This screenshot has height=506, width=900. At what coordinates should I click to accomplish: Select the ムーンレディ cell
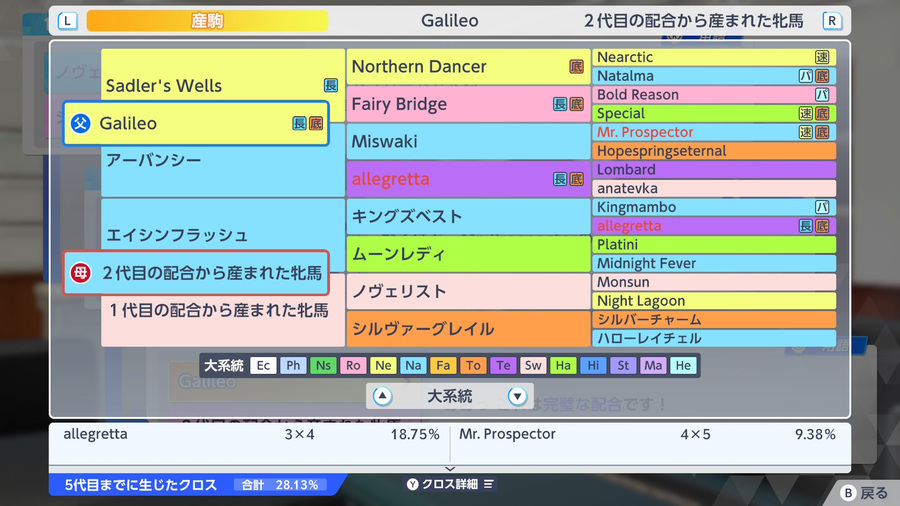[x=468, y=254]
